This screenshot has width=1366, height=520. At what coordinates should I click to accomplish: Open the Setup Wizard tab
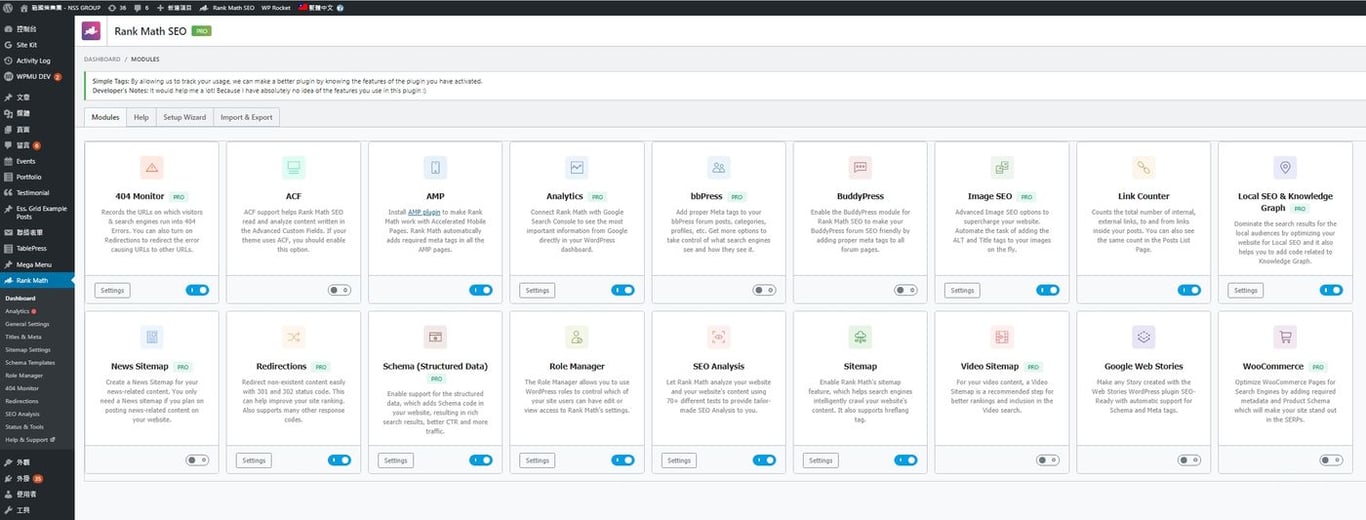(184, 117)
